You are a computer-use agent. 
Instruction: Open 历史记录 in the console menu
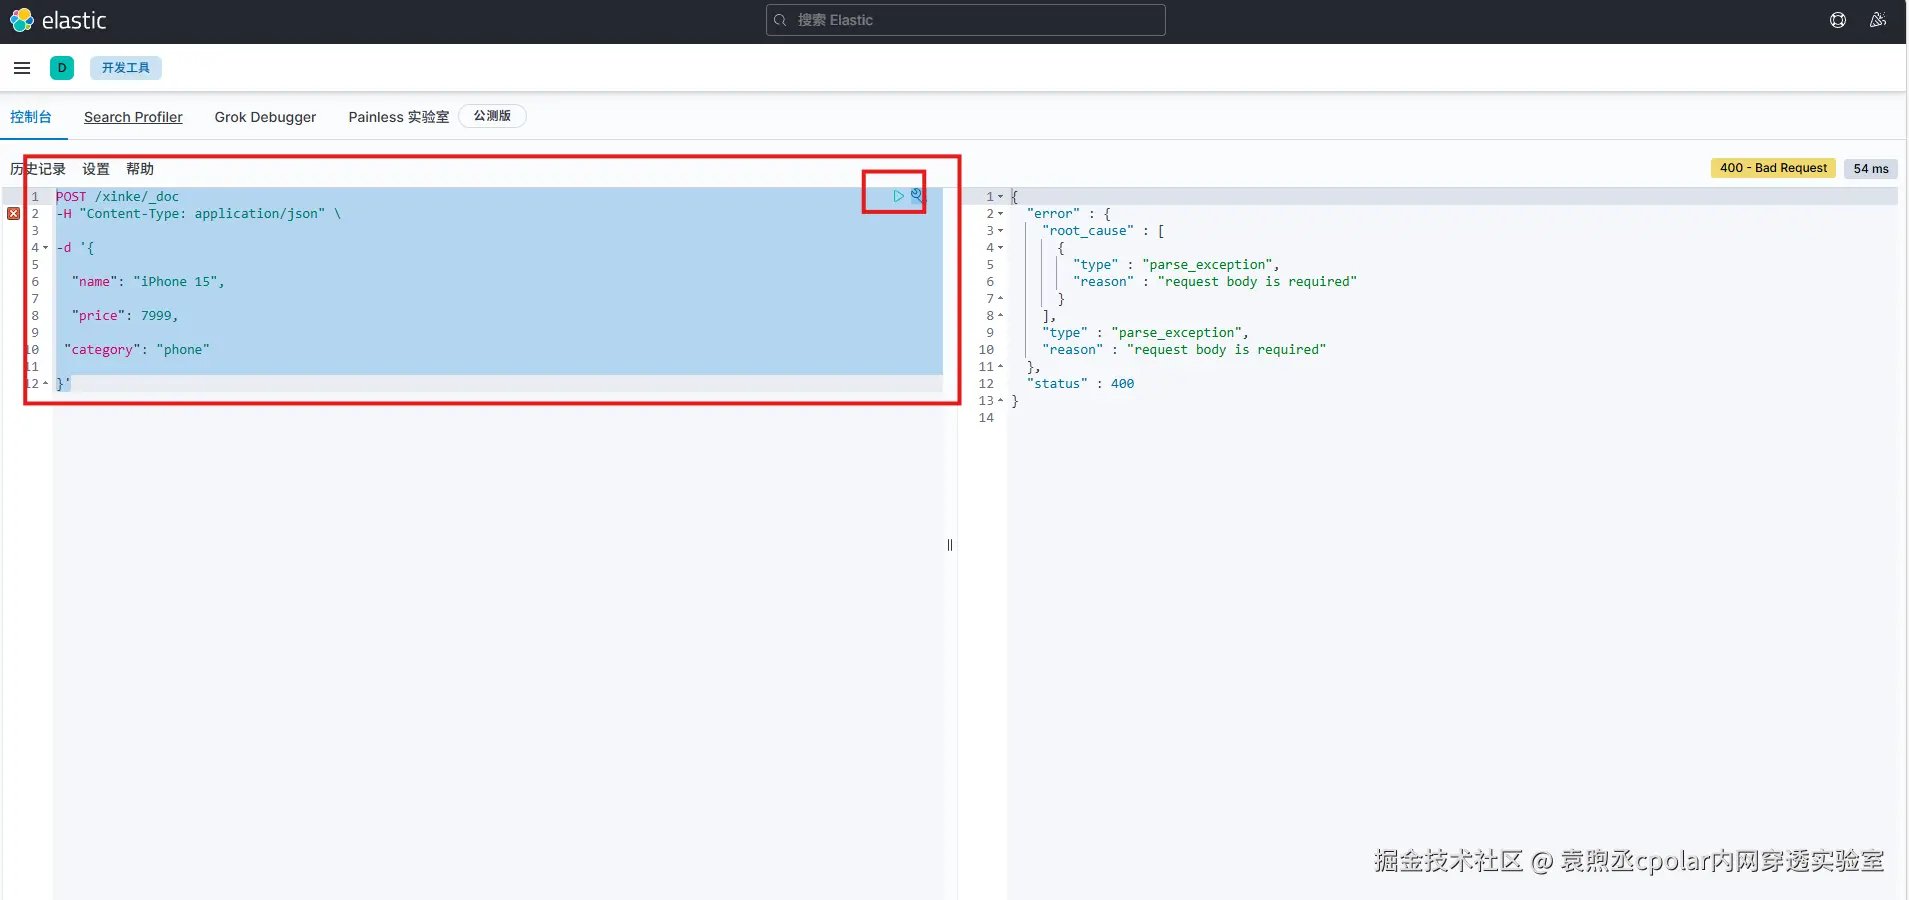click(38, 169)
